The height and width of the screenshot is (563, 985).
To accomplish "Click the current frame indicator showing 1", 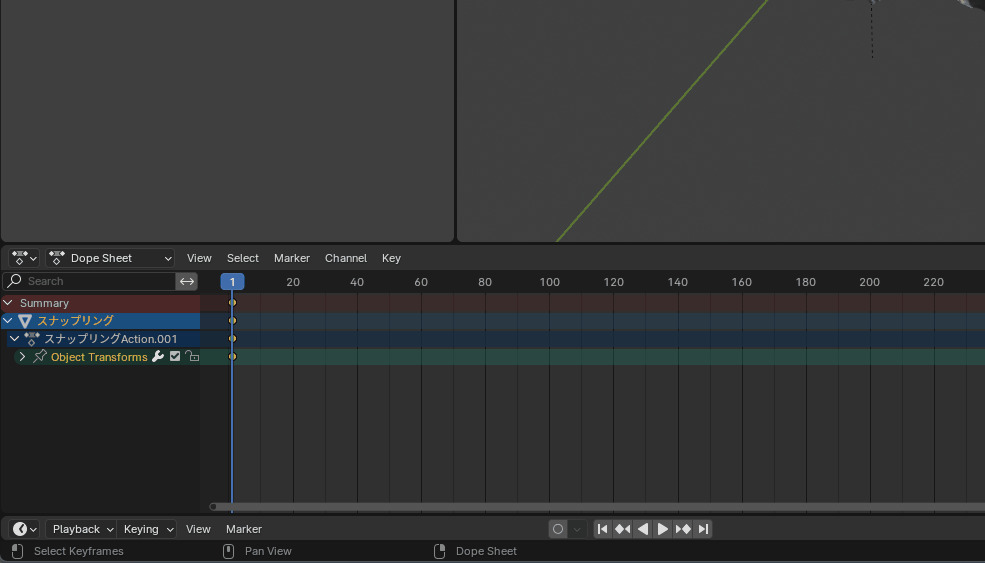I will (x=232, y=282).
